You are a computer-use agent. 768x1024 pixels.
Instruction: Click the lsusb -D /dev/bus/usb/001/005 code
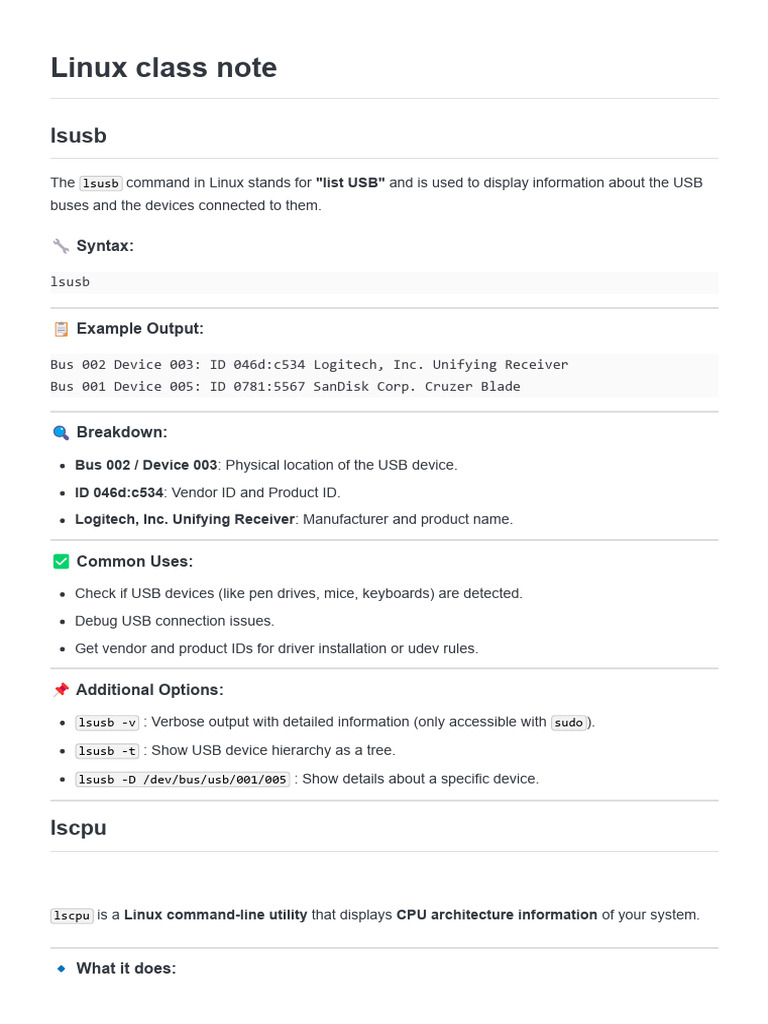[182, 780]
